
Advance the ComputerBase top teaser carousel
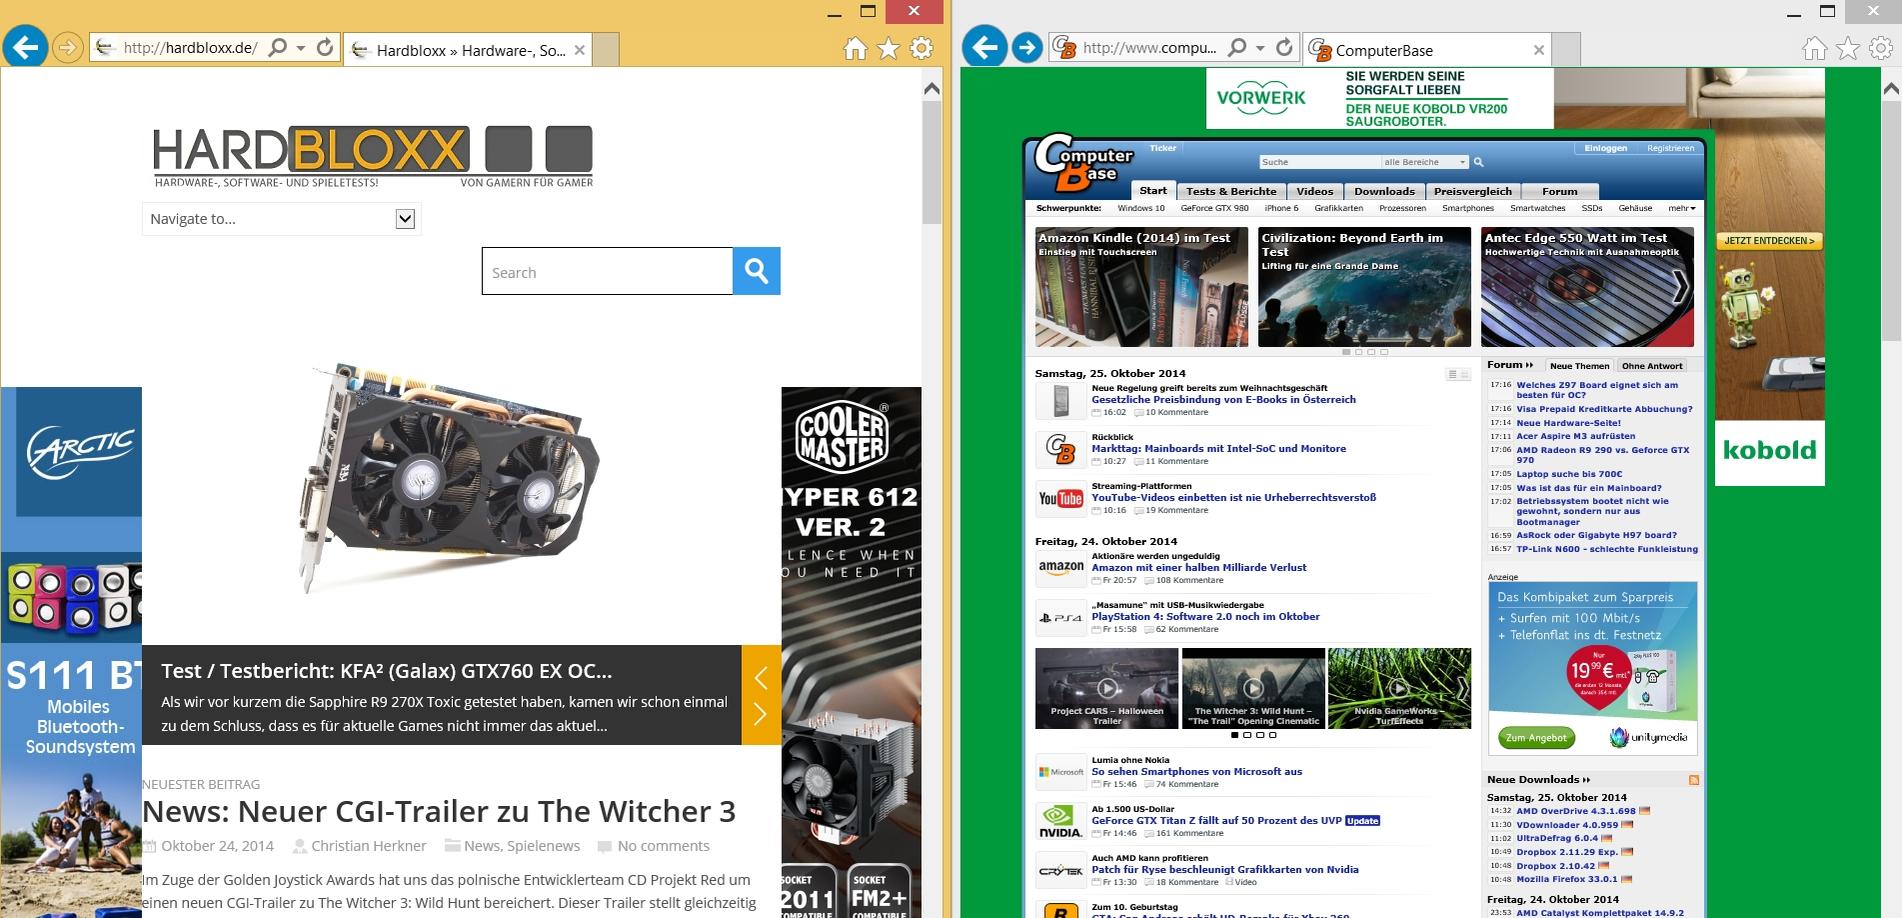[1681, 287]
